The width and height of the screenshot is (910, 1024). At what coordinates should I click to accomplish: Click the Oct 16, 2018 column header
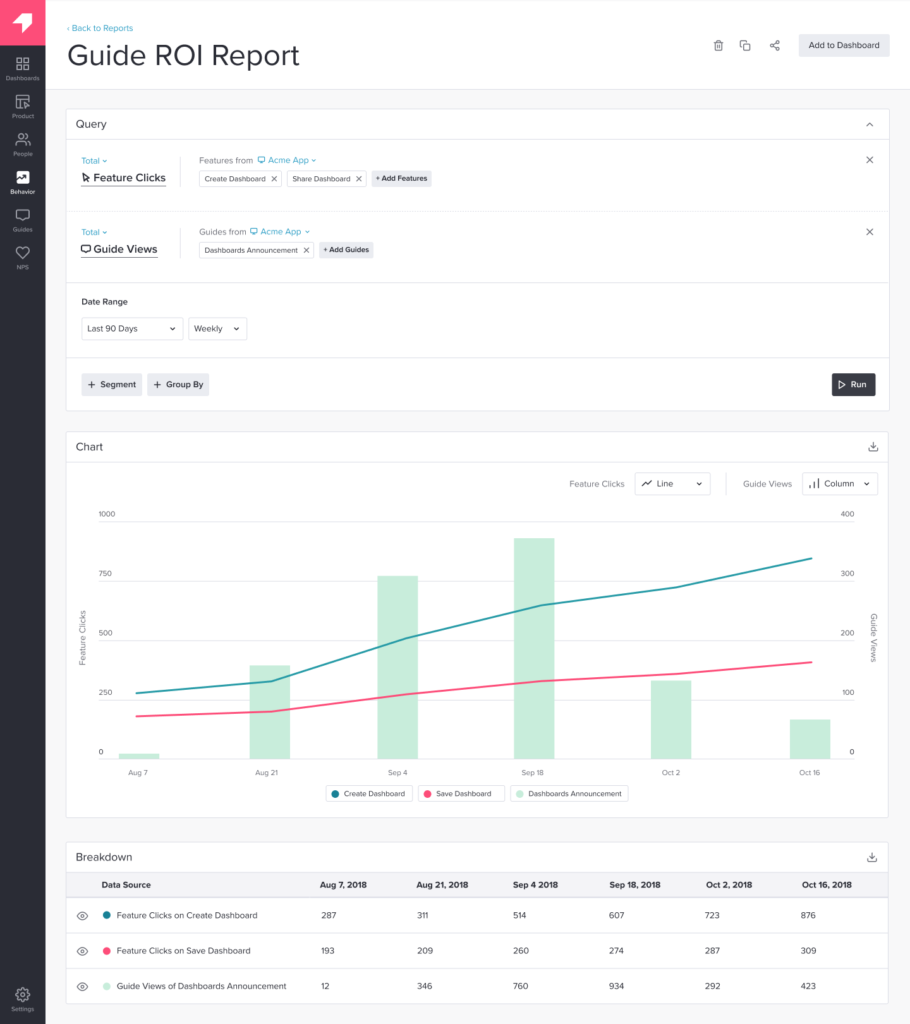coord(826,885)
